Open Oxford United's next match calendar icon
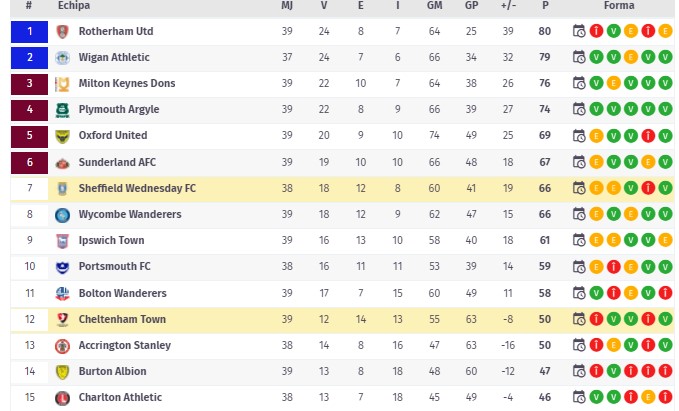679x411 pixels. pyautogui.click(x=579, y=135)
